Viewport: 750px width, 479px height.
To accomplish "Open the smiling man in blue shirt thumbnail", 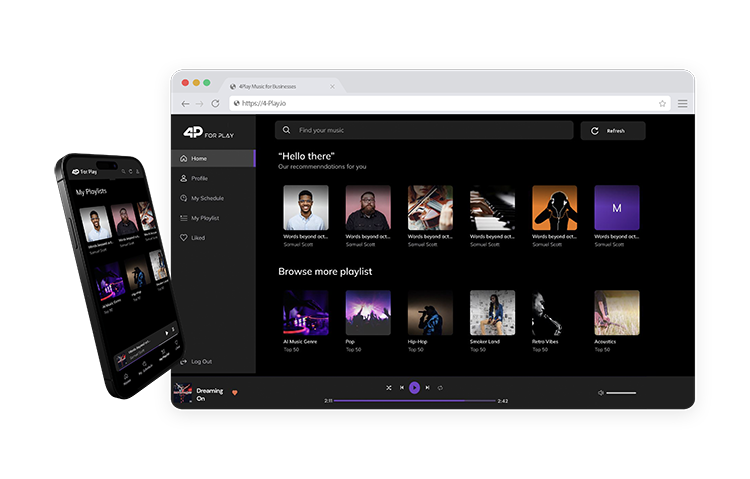I will pyautogui.click(x=306, y=208).
